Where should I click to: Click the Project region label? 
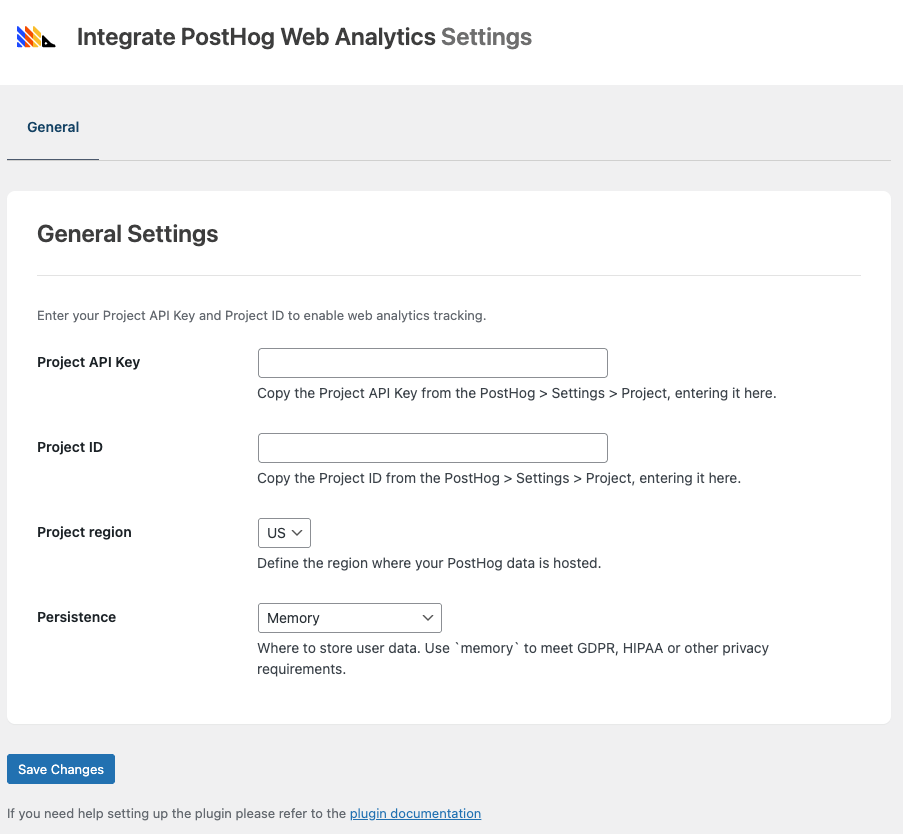coord(84,532)
